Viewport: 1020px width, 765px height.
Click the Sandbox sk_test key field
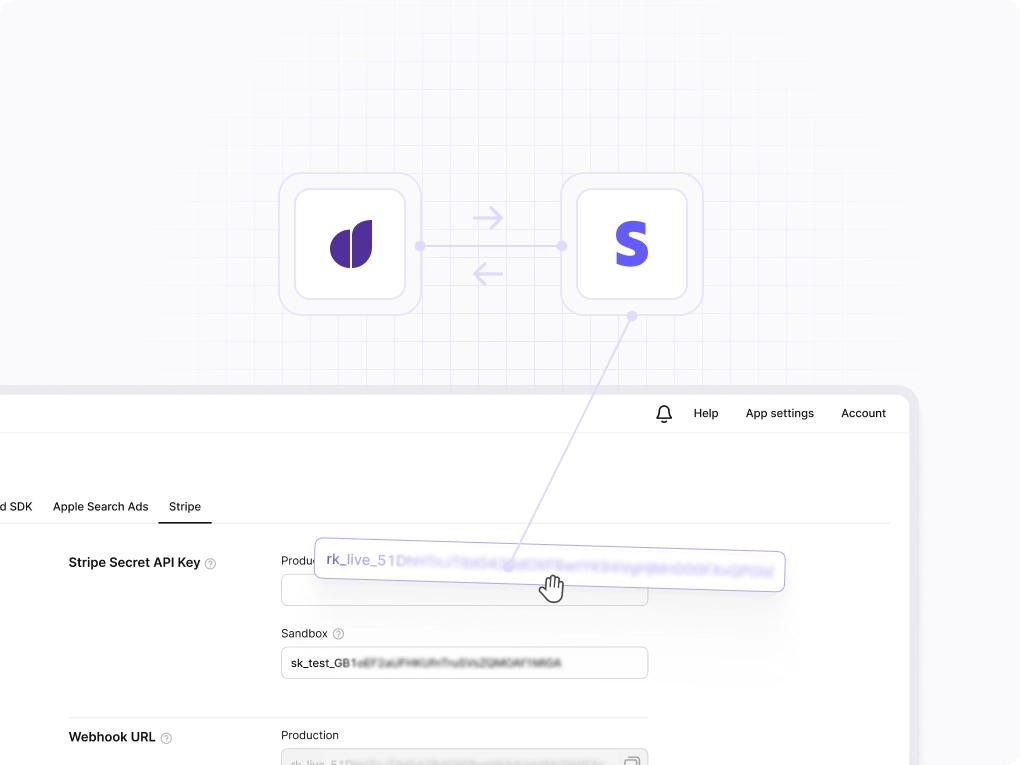point(464,663)
